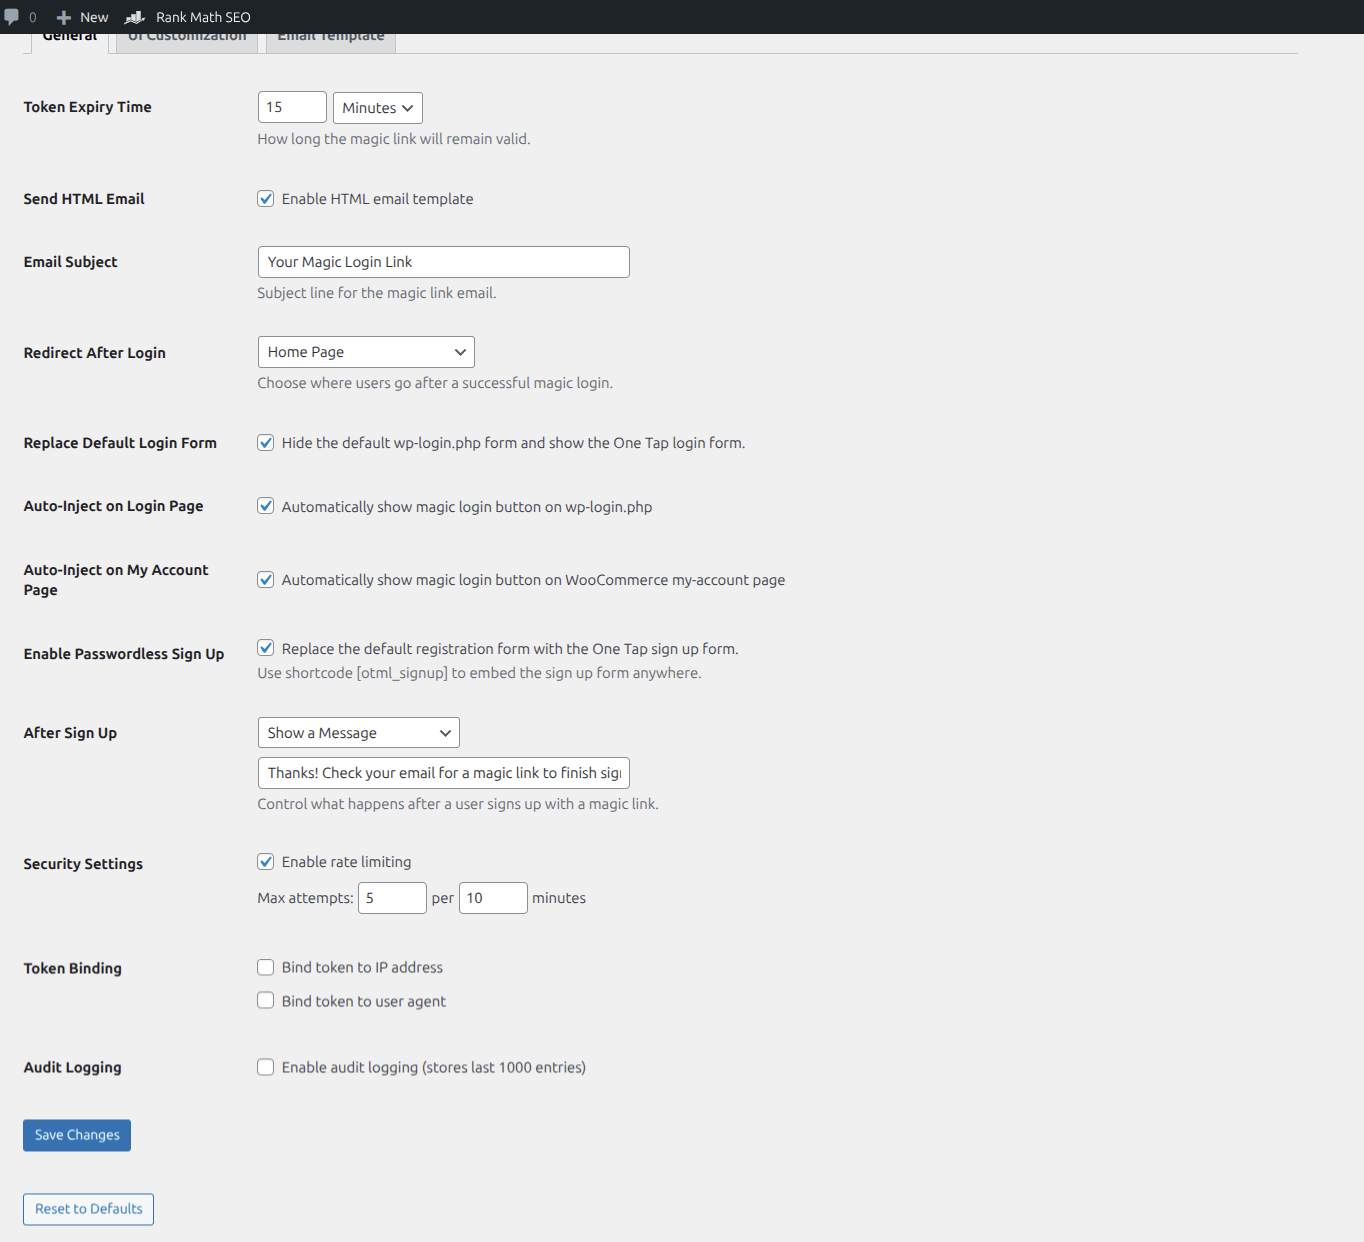Toggle magic login button on wp-login.php

coord(265,506)
